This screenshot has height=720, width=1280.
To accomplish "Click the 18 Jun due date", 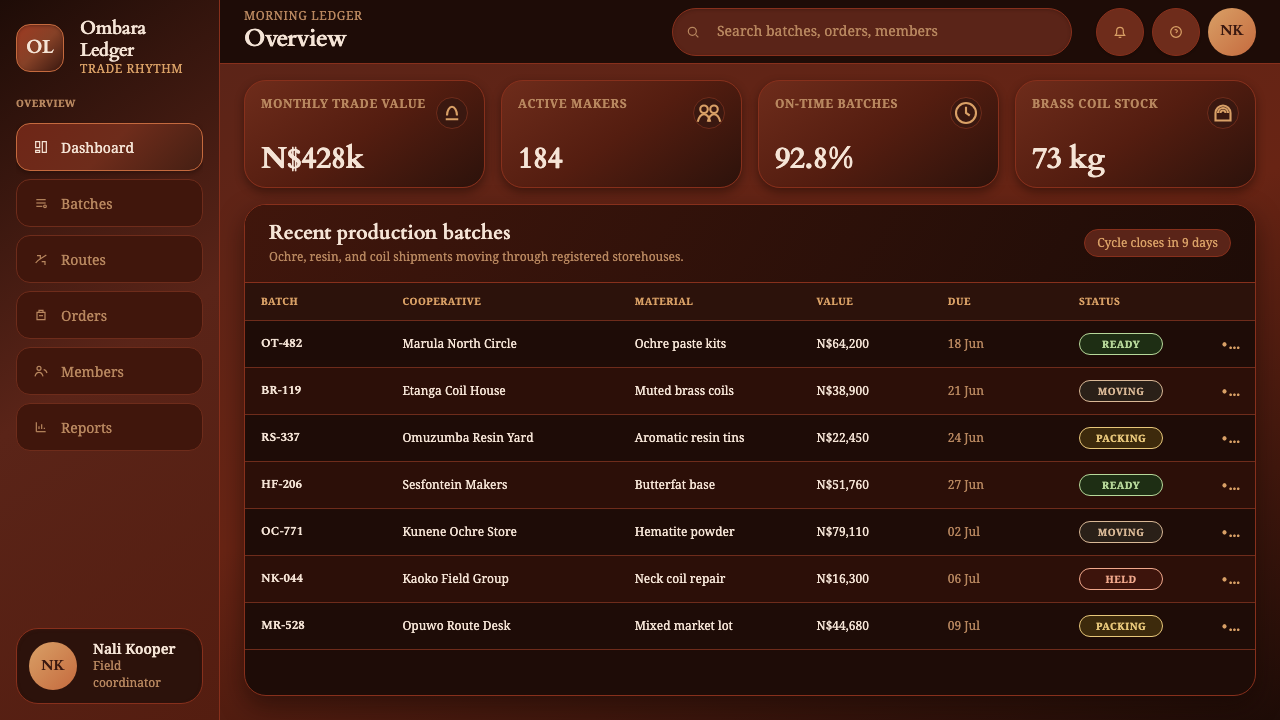I will click(x=965, y=344).
